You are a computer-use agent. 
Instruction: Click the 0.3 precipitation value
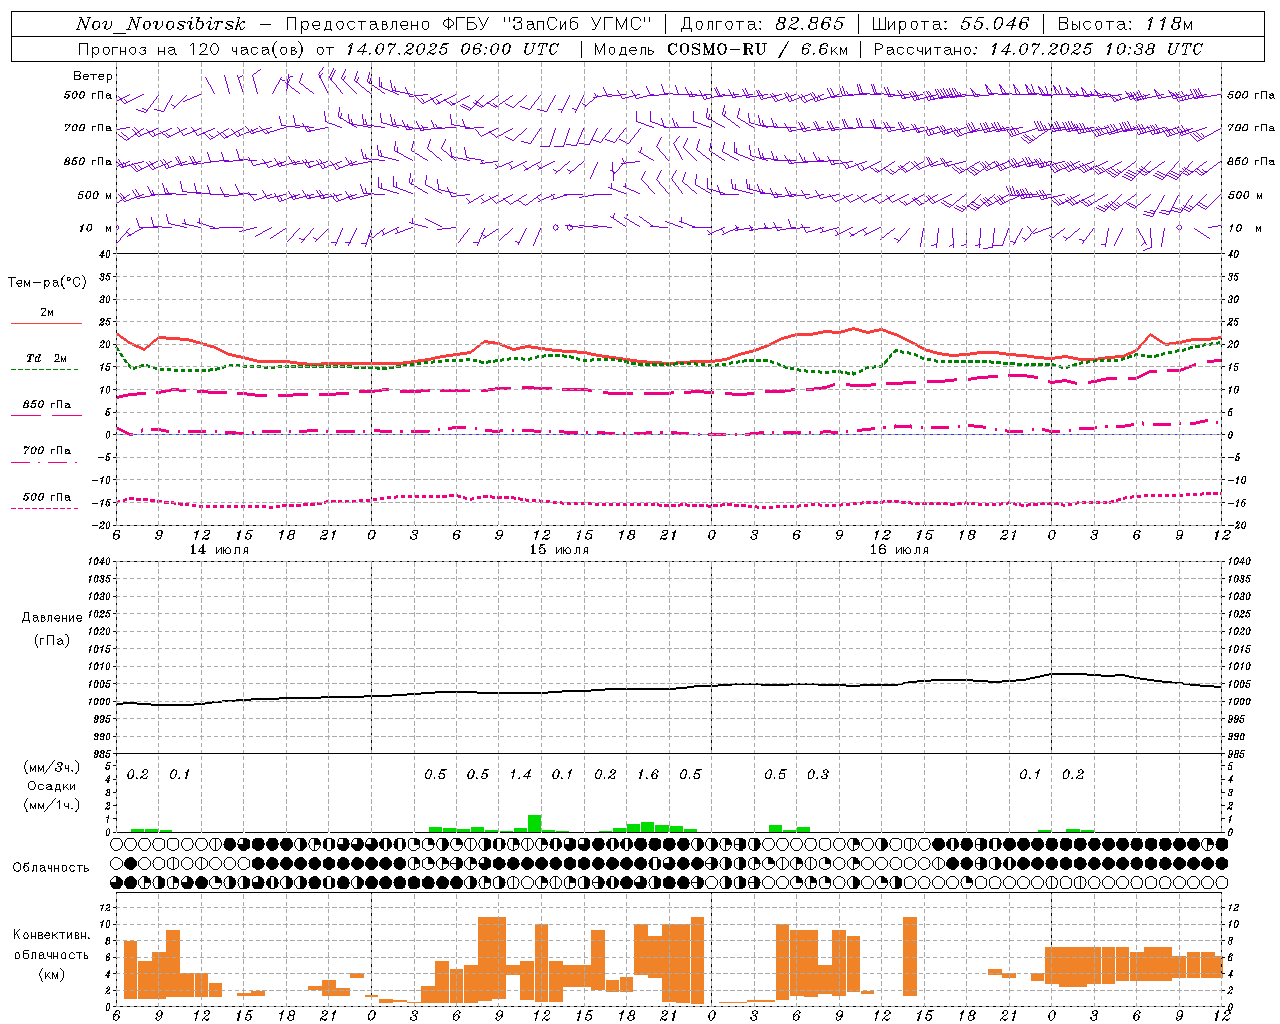point(818,775)
